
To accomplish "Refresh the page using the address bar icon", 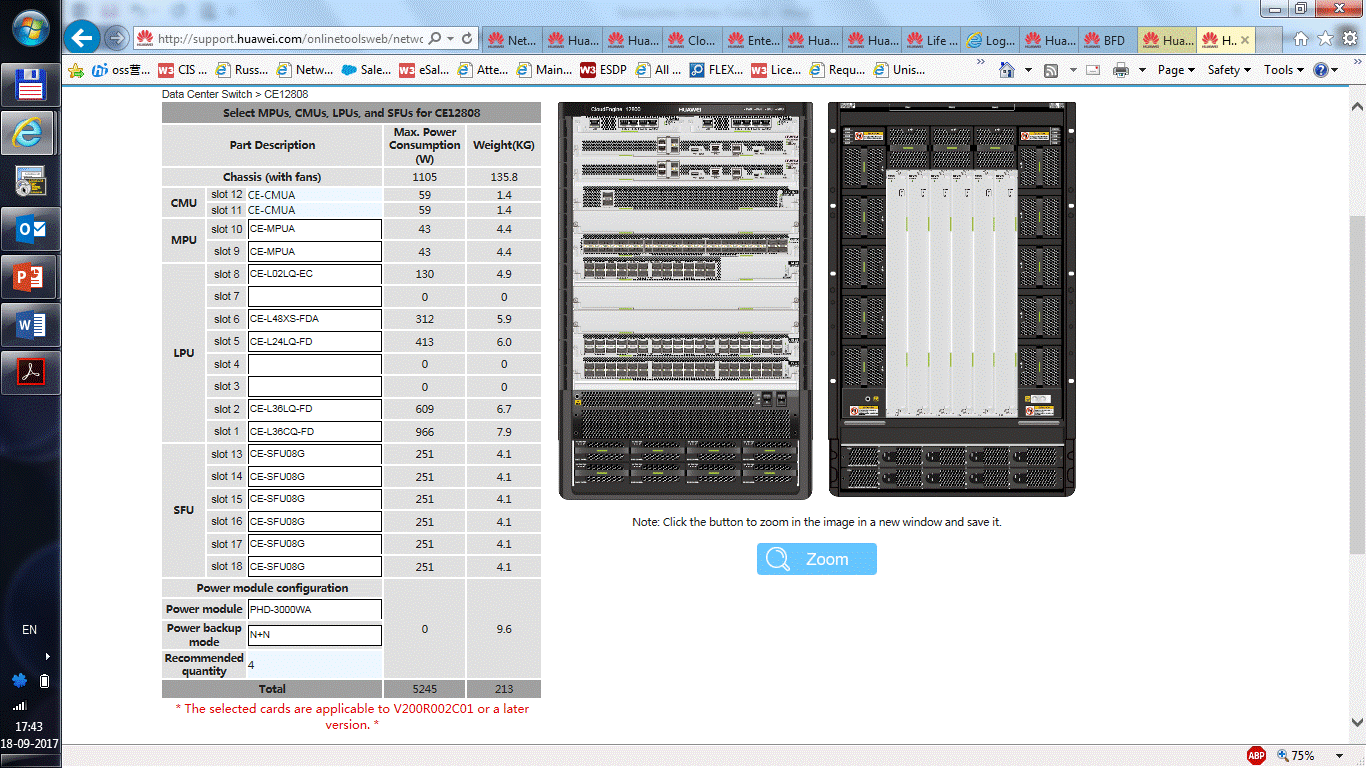I will click(x=469, y=39).
